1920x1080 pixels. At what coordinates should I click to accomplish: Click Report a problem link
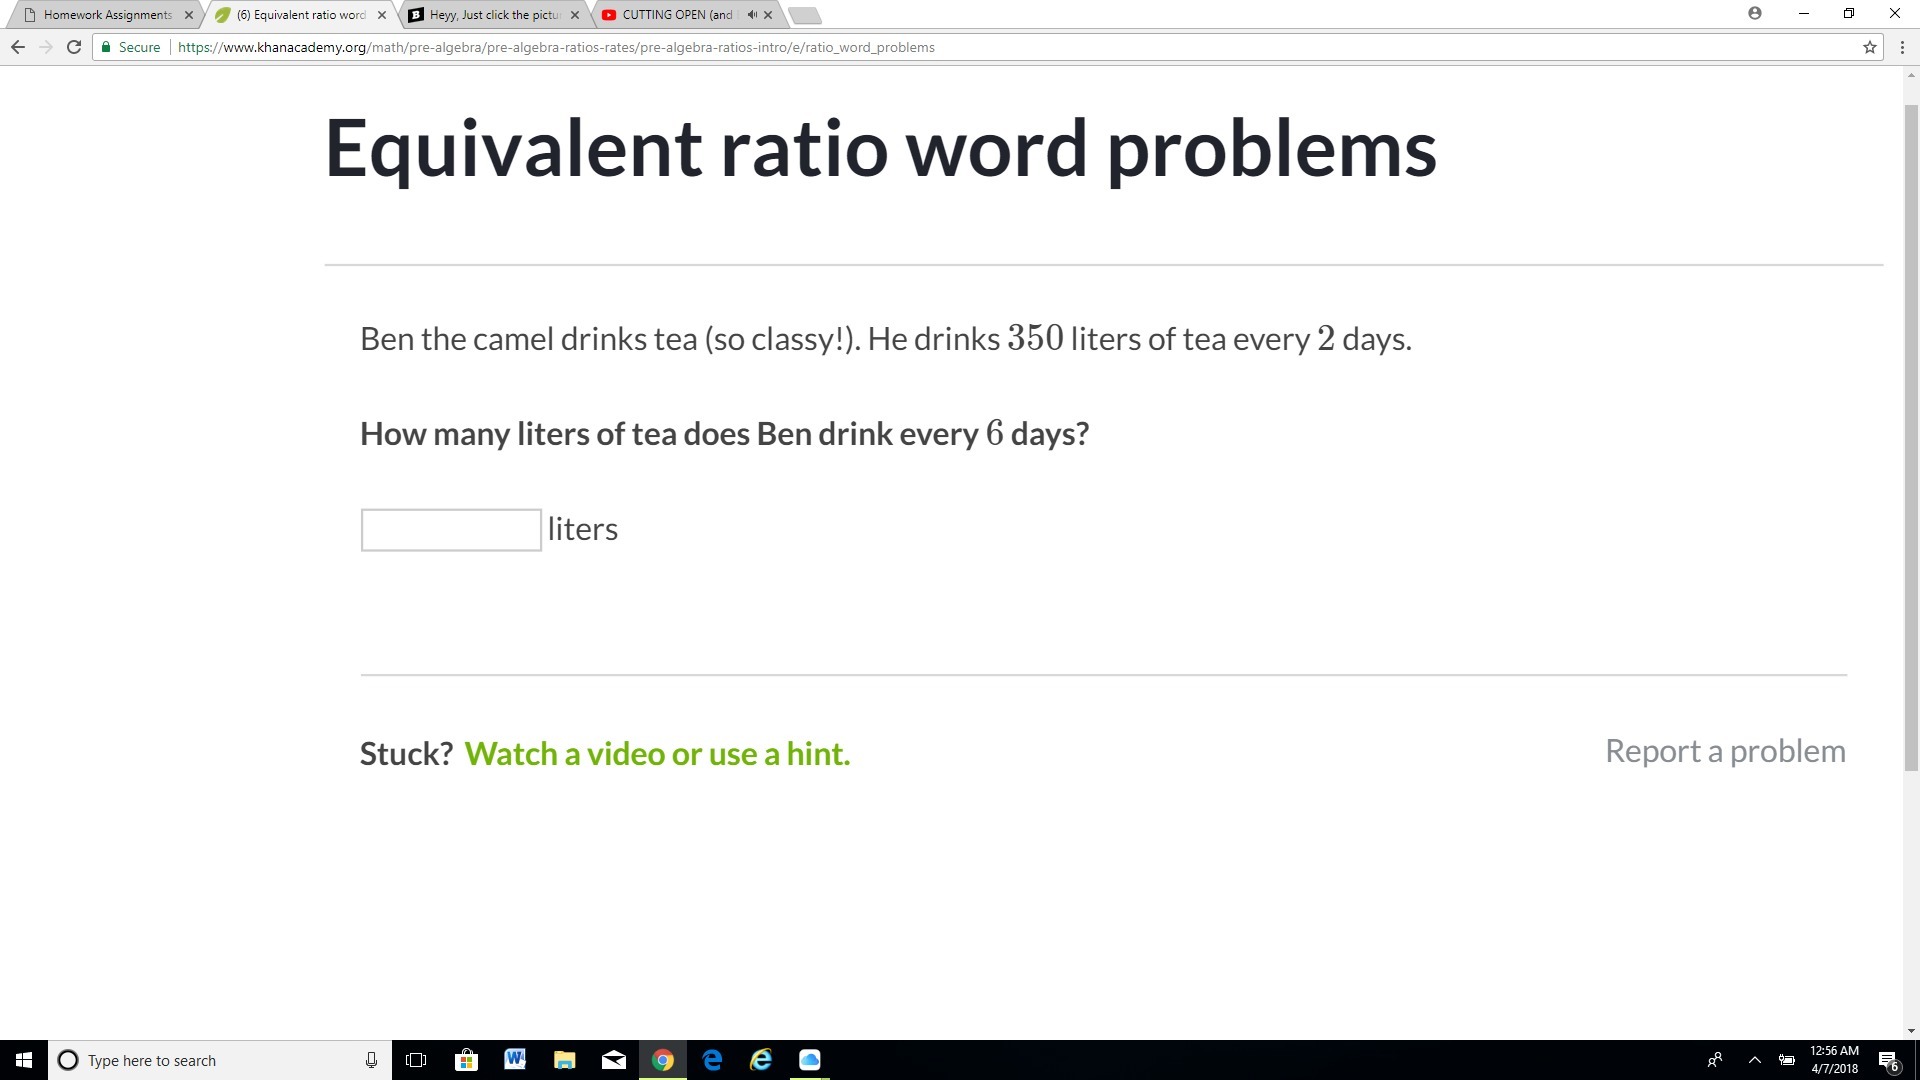tap(1725, 751)
